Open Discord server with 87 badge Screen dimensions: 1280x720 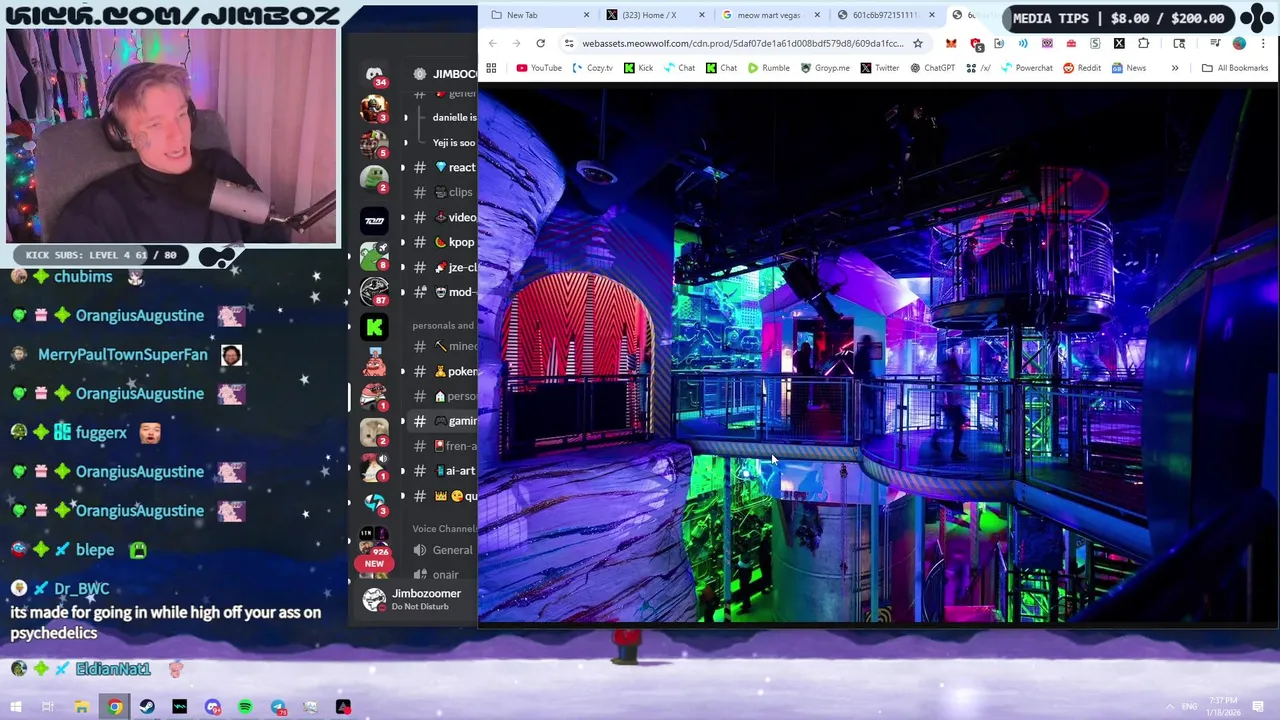tap(374, 291)
